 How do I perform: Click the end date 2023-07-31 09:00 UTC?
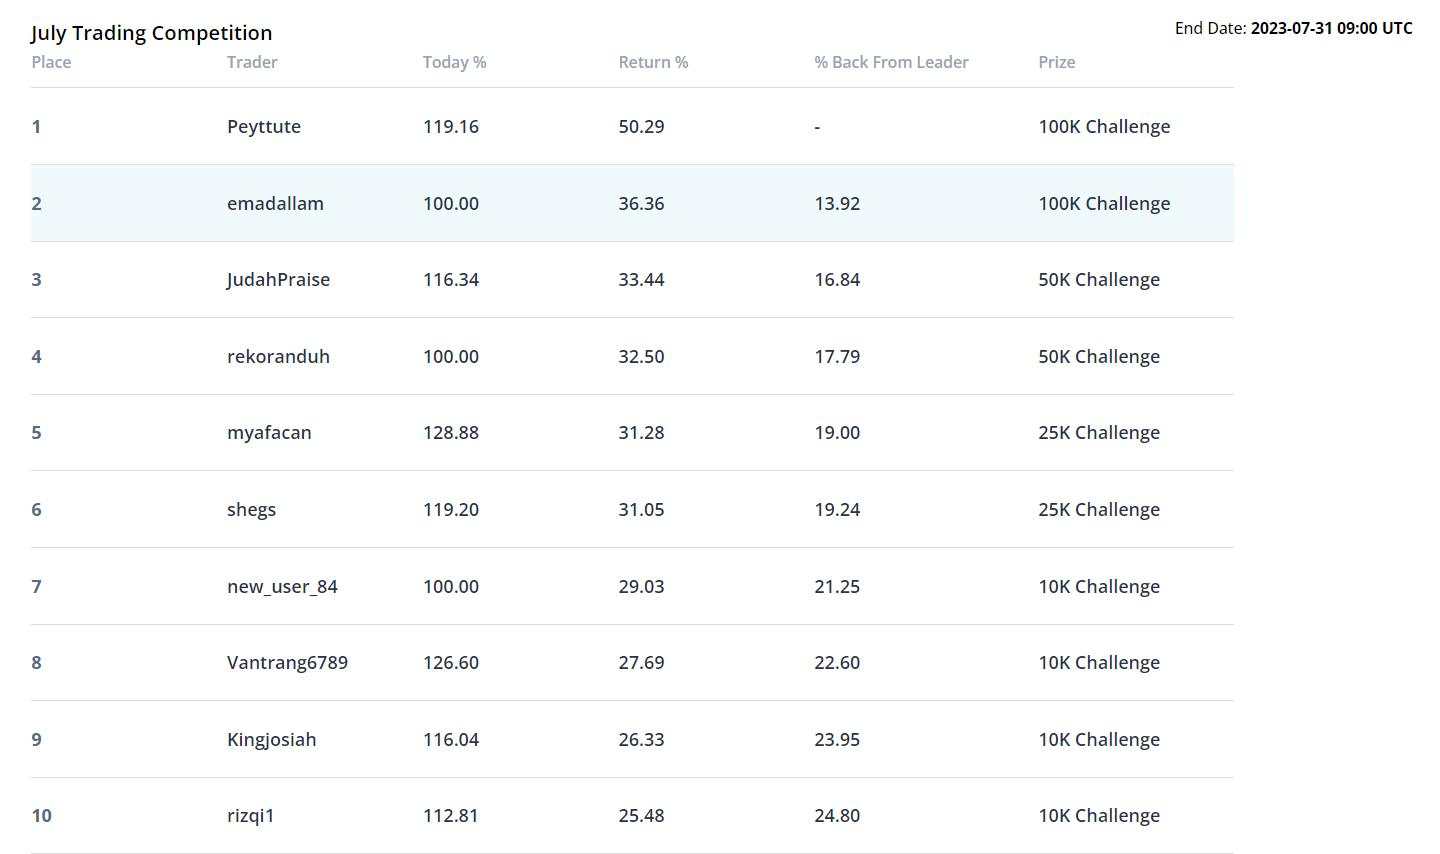tap(1332, 28)
